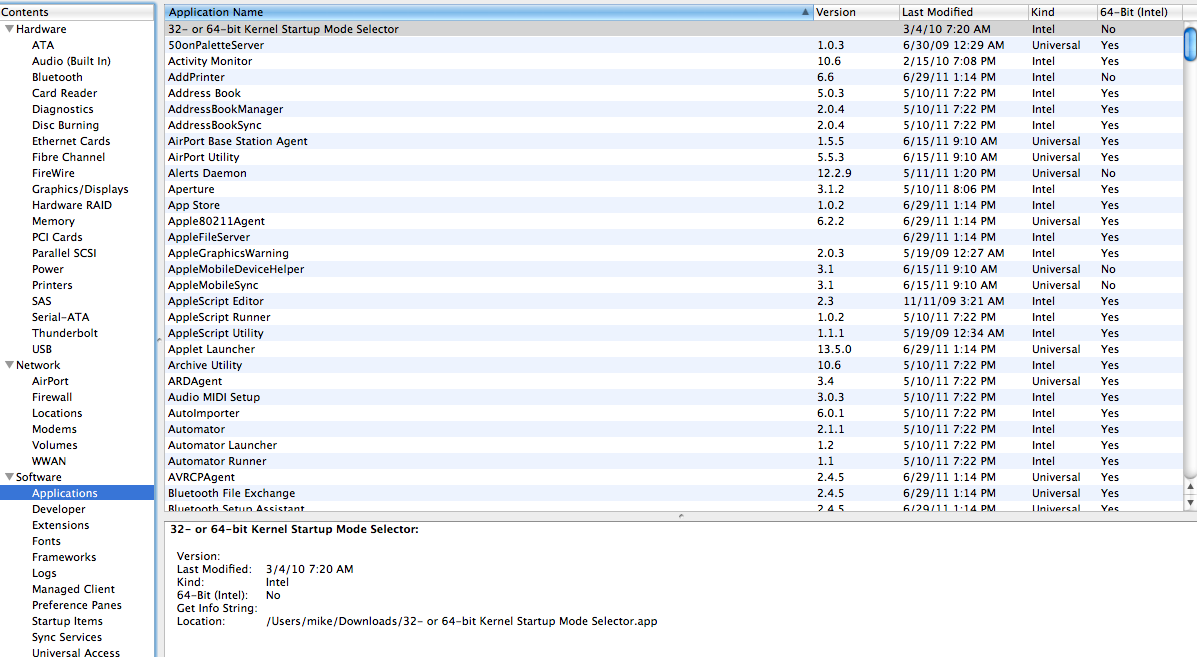Open the Bluetooth hardware section

tap(57, 77)
